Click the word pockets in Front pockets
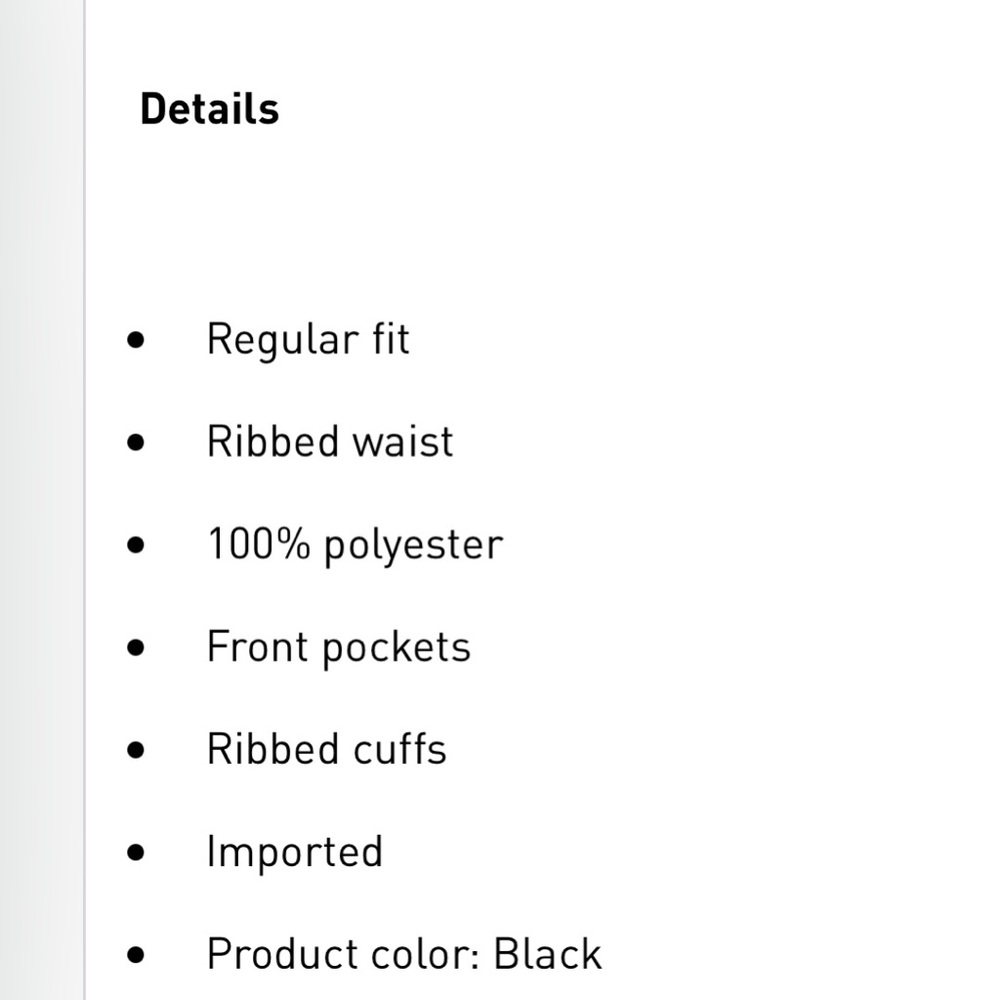1000x1000 pixels. pos(396,649)
